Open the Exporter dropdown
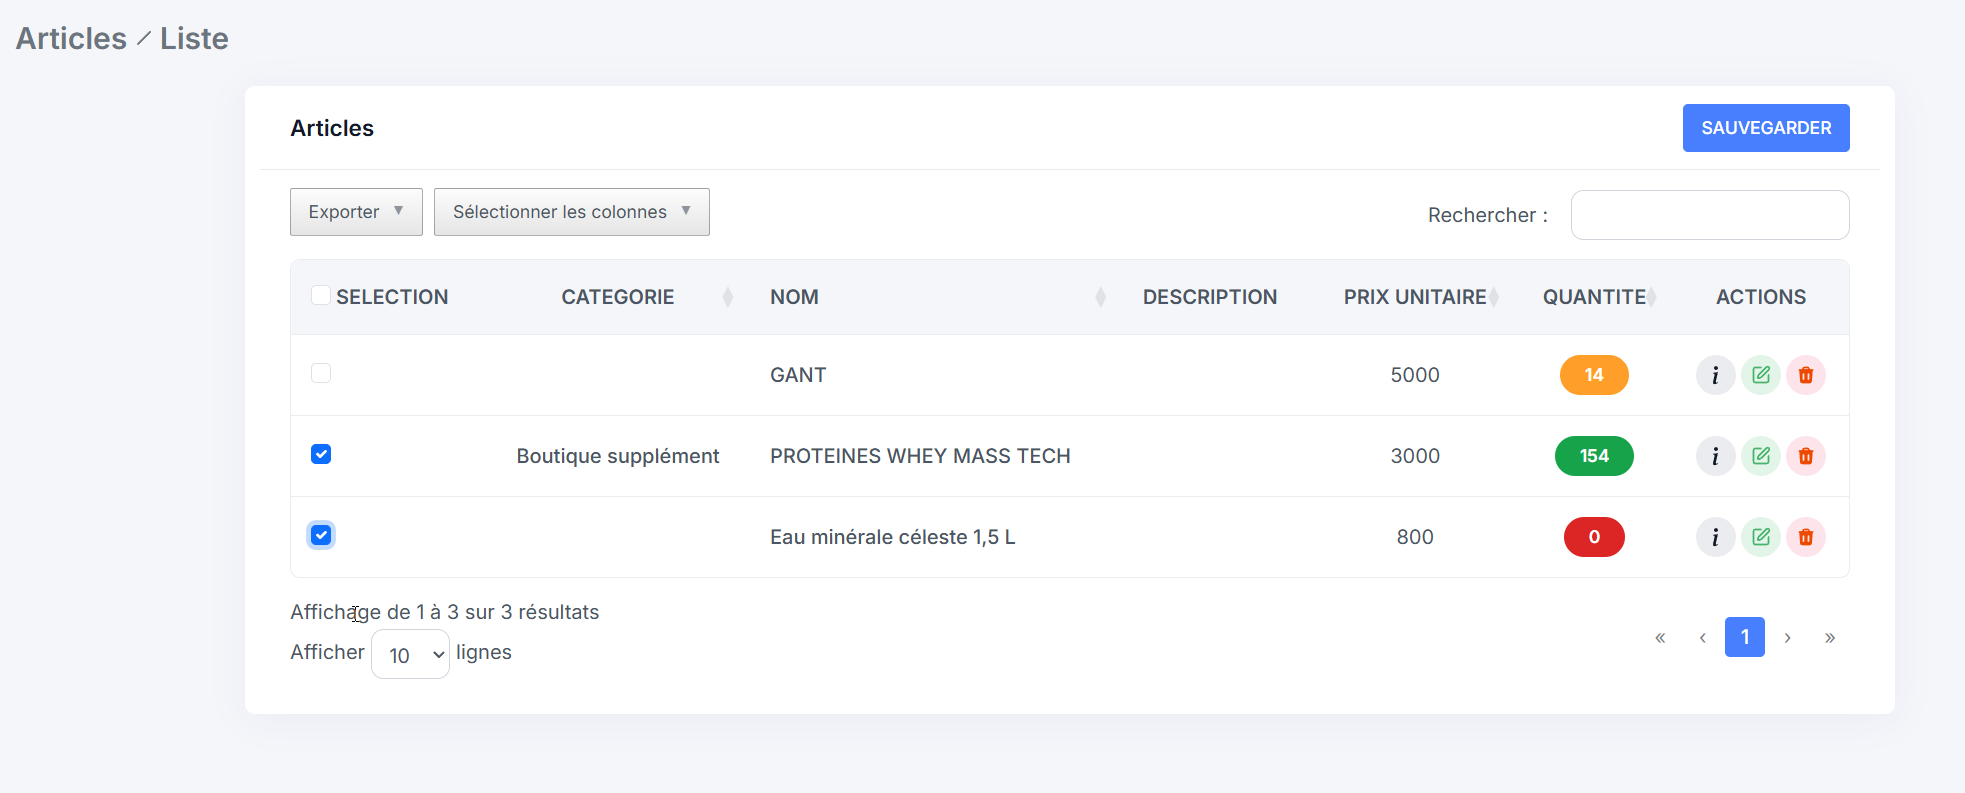This screenshot has height=793, width=1965. click(356, 212)
